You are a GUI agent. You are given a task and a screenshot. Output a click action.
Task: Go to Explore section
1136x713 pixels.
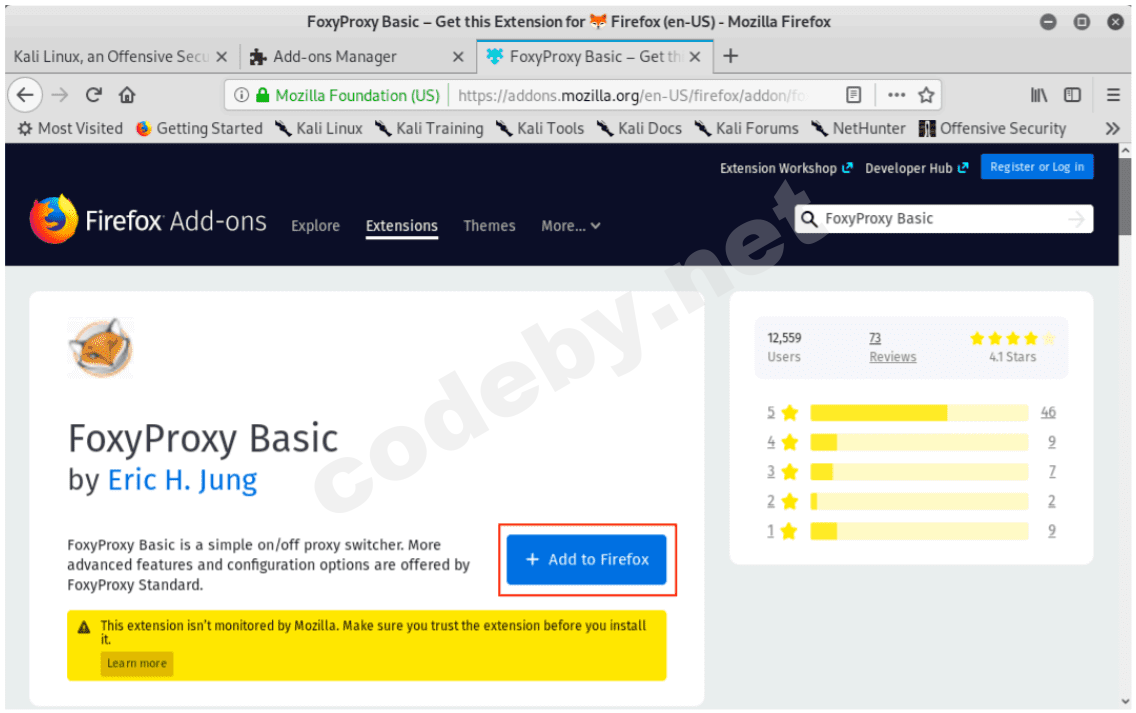315,225
